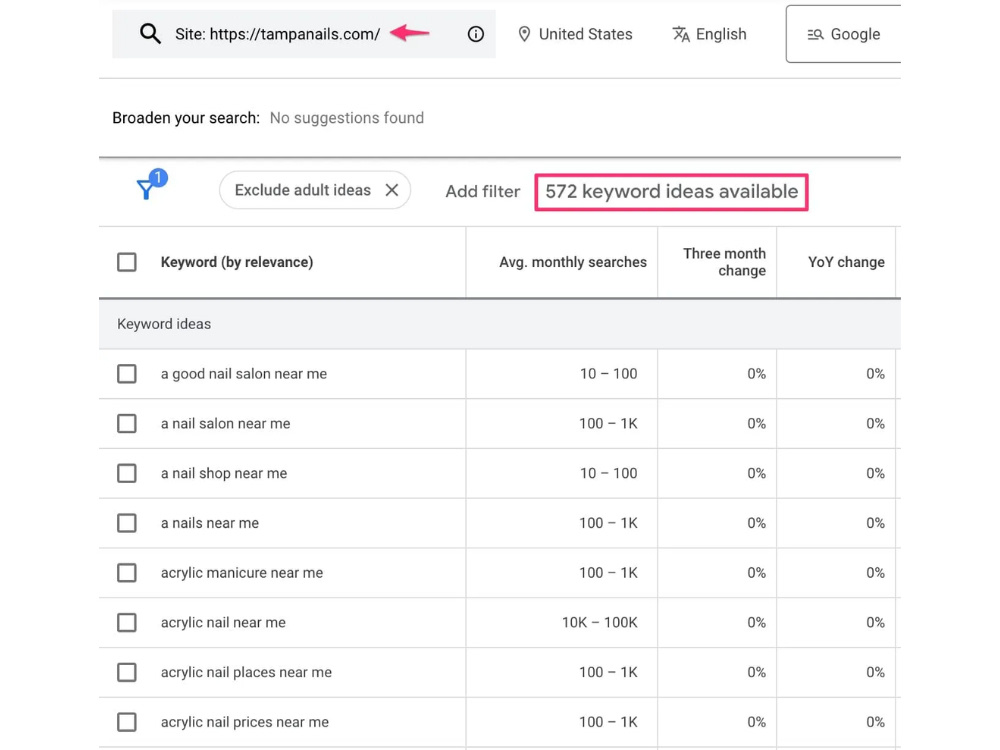Sort by Three month change column
Screen dimensions: 1000x750
724,262
